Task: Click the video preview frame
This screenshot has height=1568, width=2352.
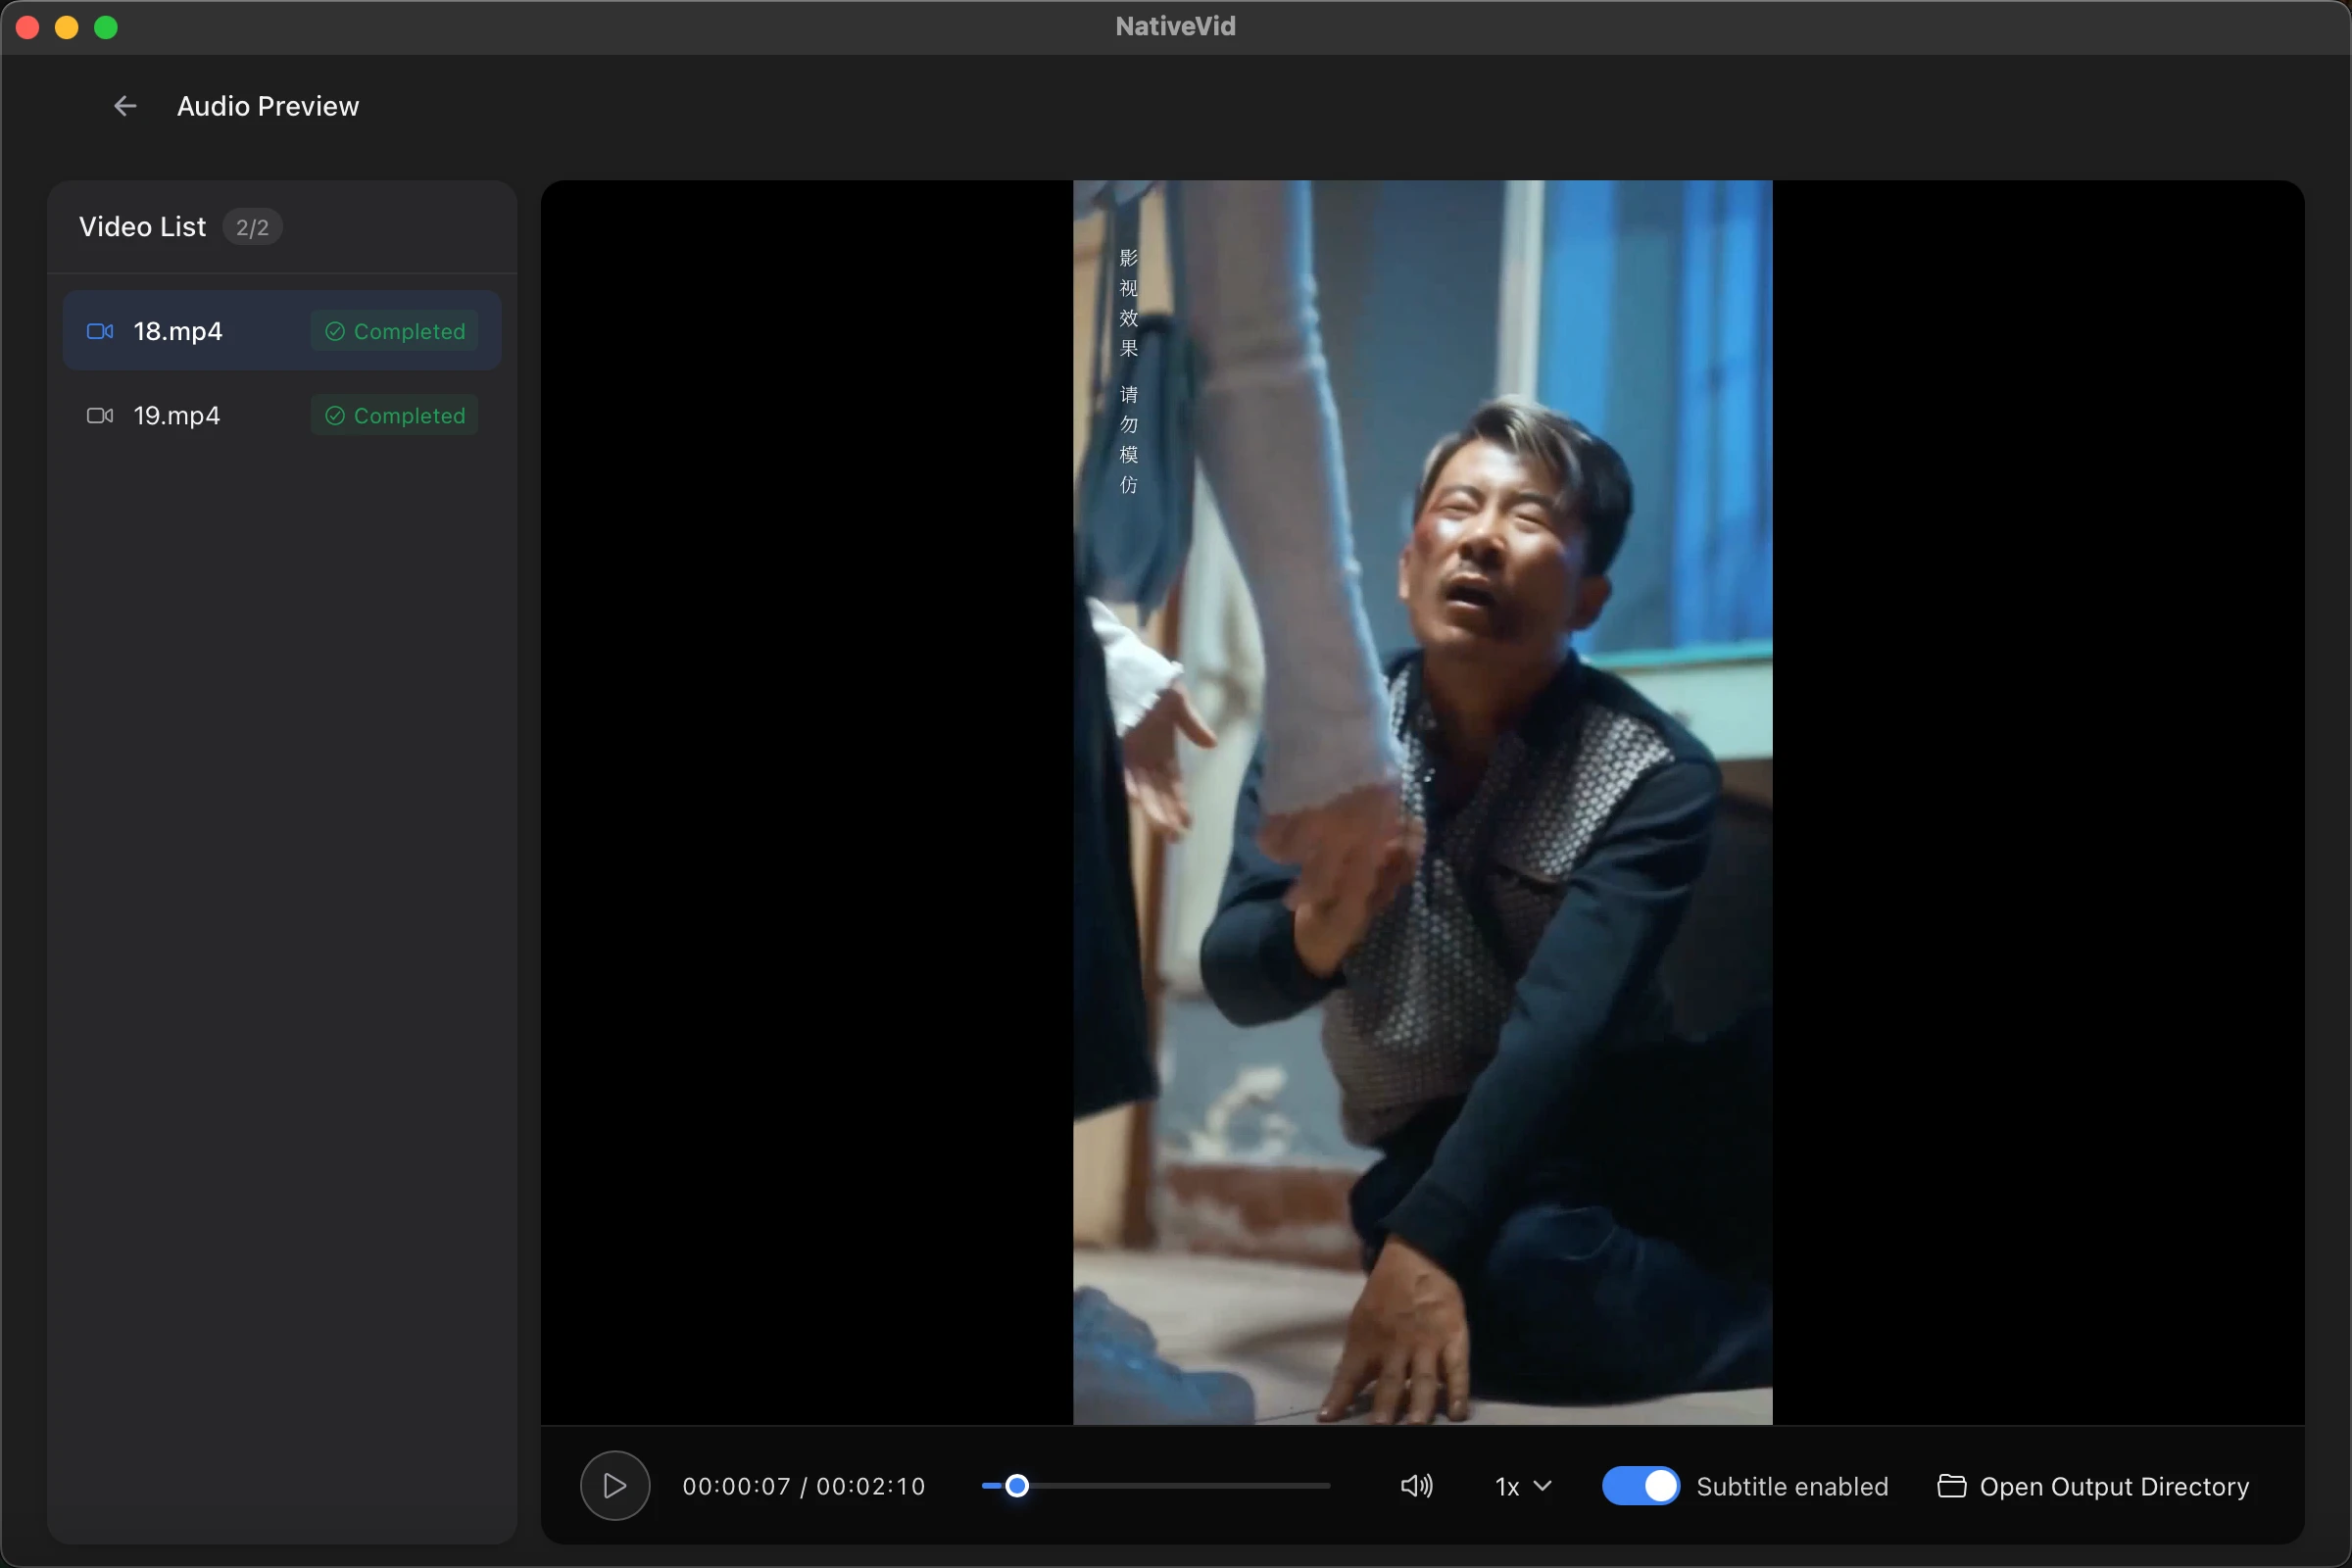Action: 1422,802
